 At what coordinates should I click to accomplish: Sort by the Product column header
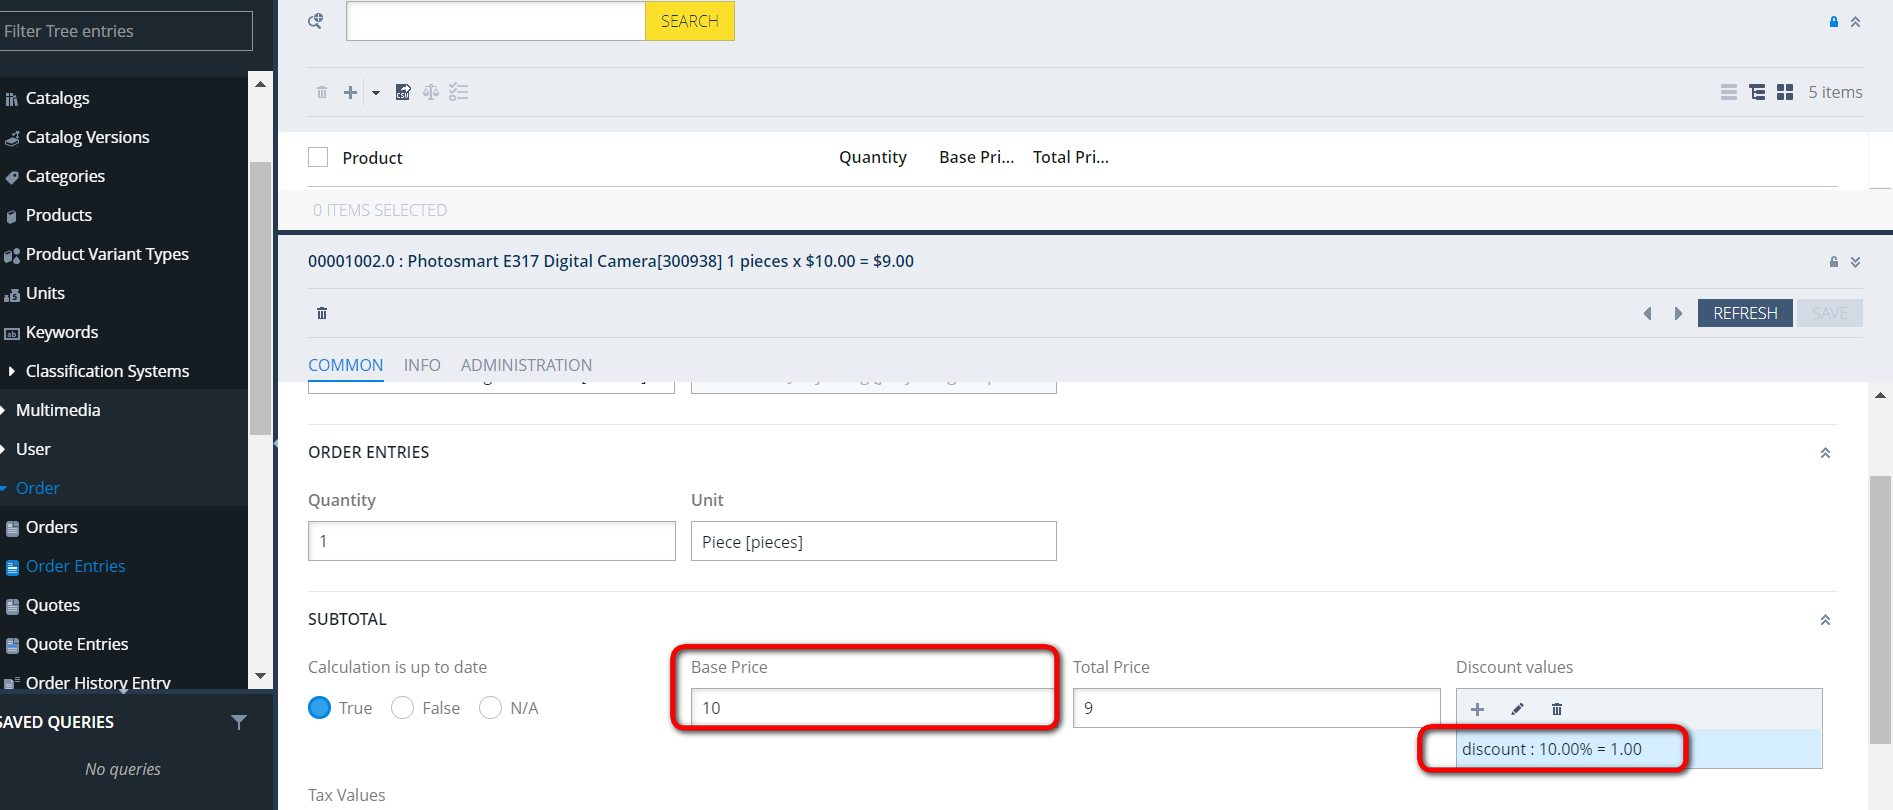coord(372,158)
